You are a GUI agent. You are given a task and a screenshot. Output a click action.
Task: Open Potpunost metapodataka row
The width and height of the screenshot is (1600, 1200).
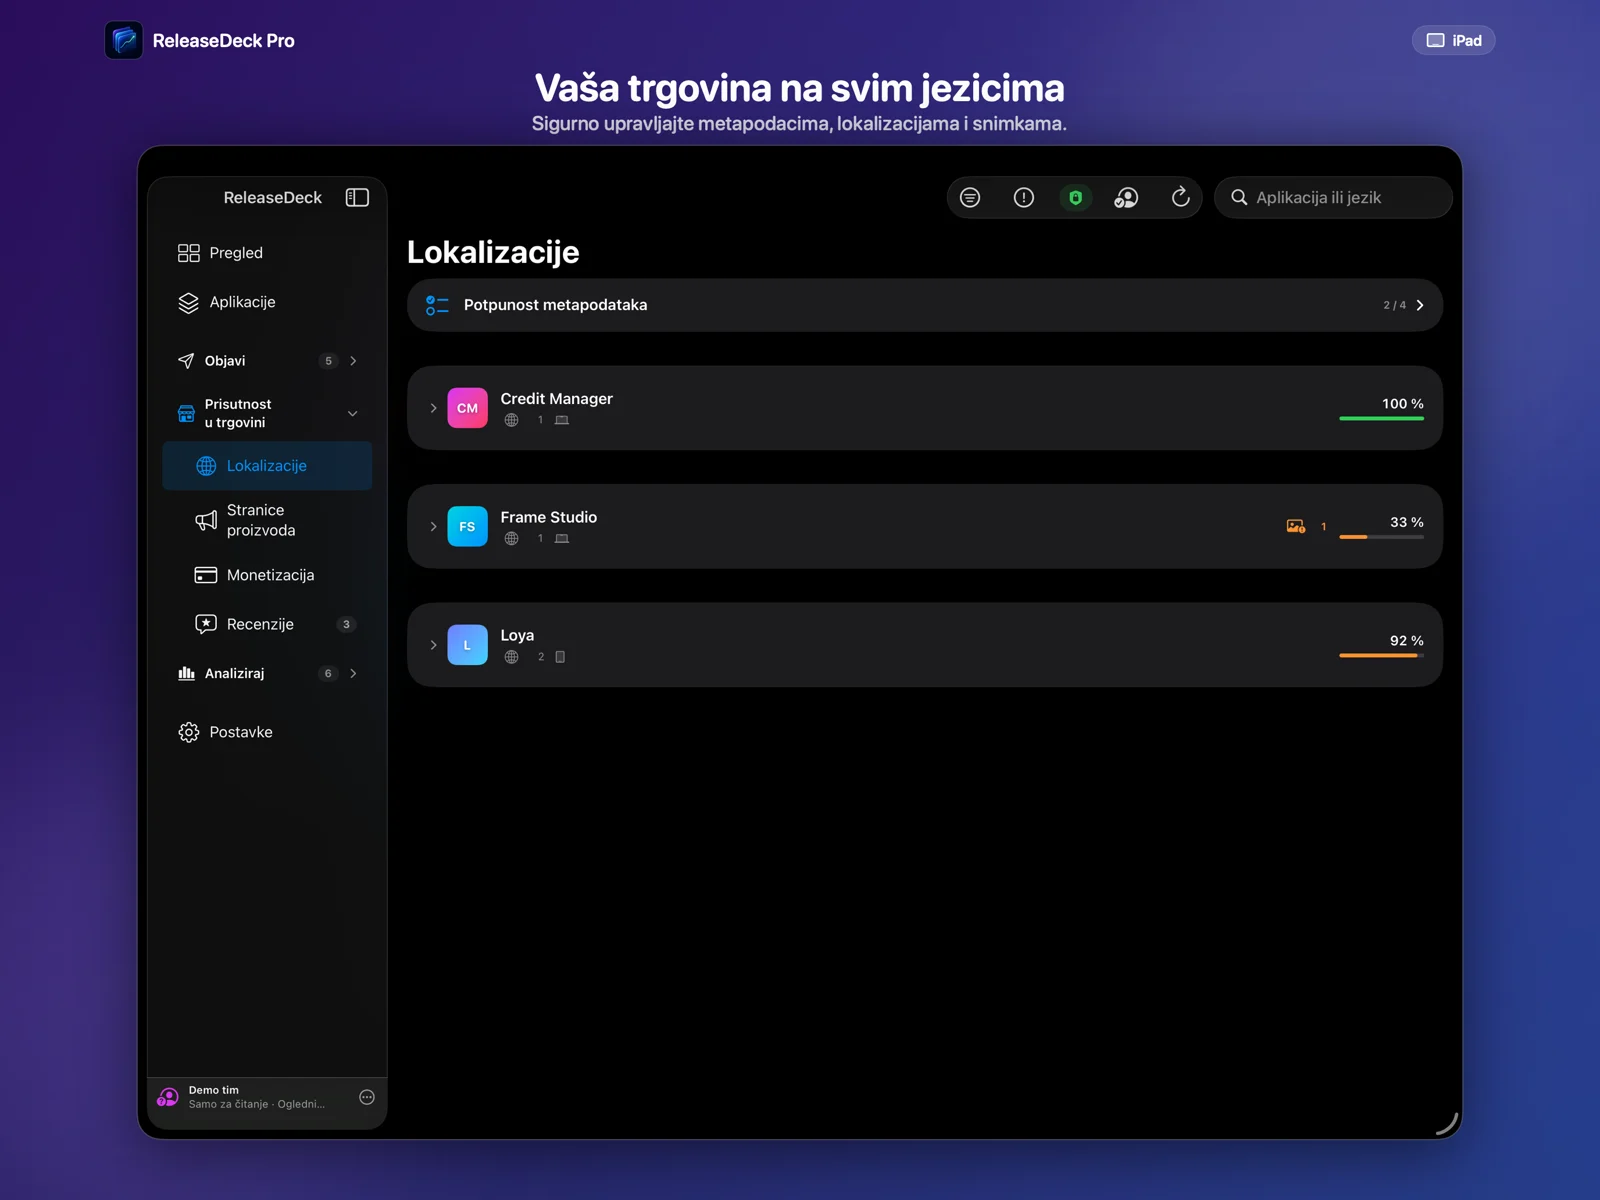pos(924,305)
